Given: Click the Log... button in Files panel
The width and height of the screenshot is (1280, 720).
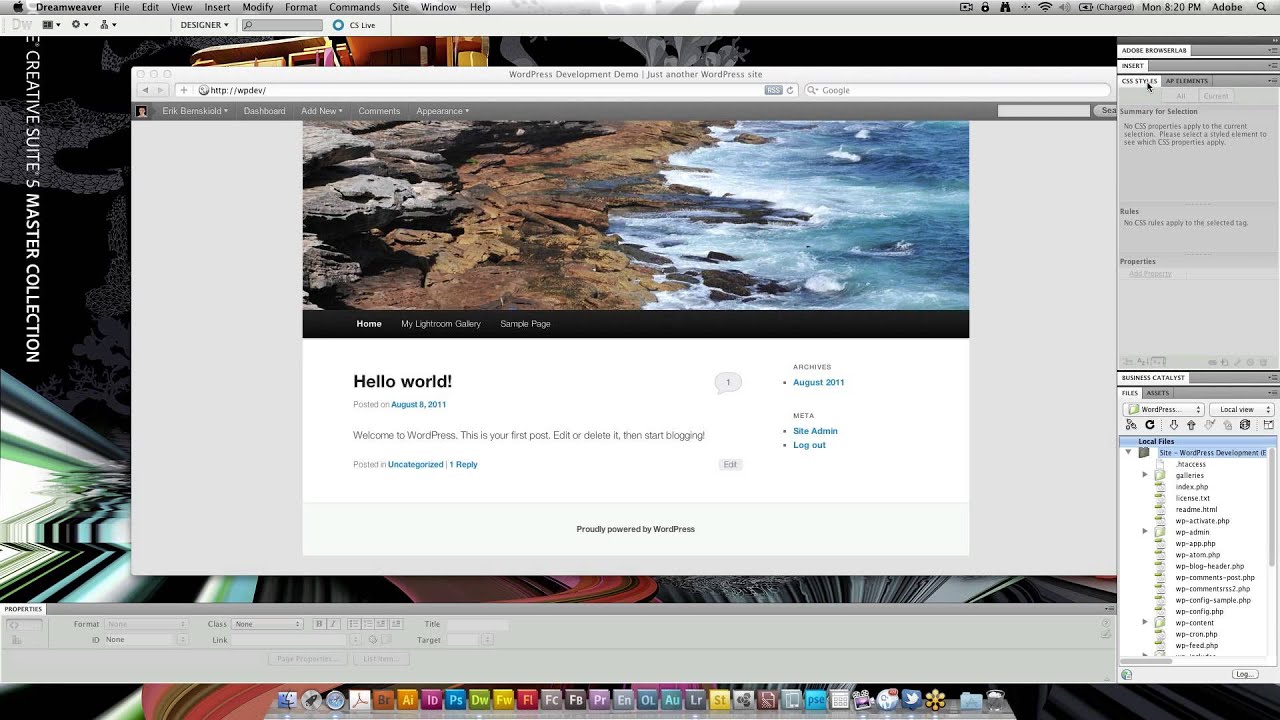Looking at the screenshot, I should point(1245,674).
